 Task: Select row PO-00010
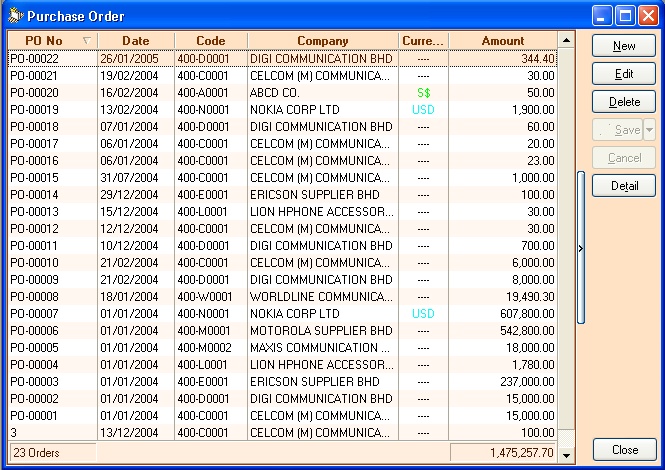pos(282,262)
